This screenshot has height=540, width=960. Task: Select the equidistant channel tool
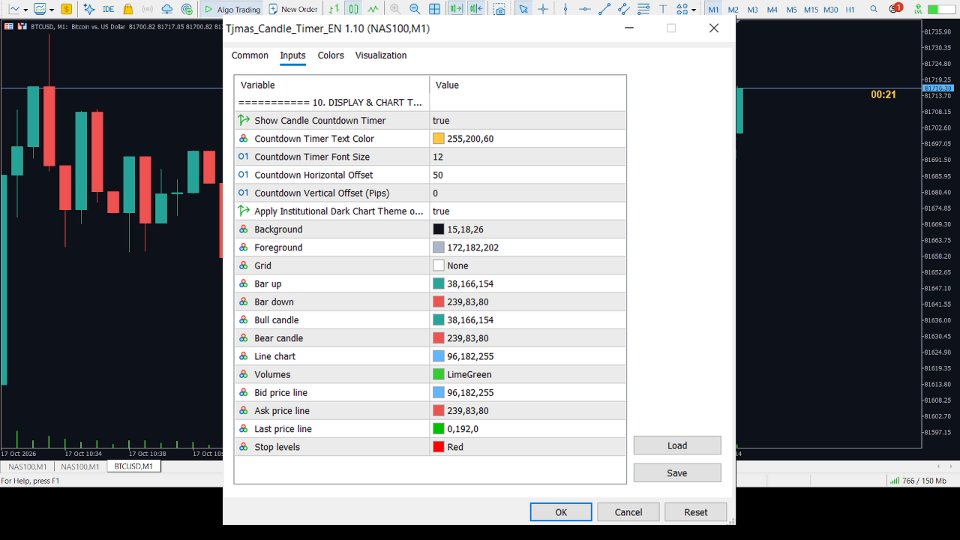(624, 9)
